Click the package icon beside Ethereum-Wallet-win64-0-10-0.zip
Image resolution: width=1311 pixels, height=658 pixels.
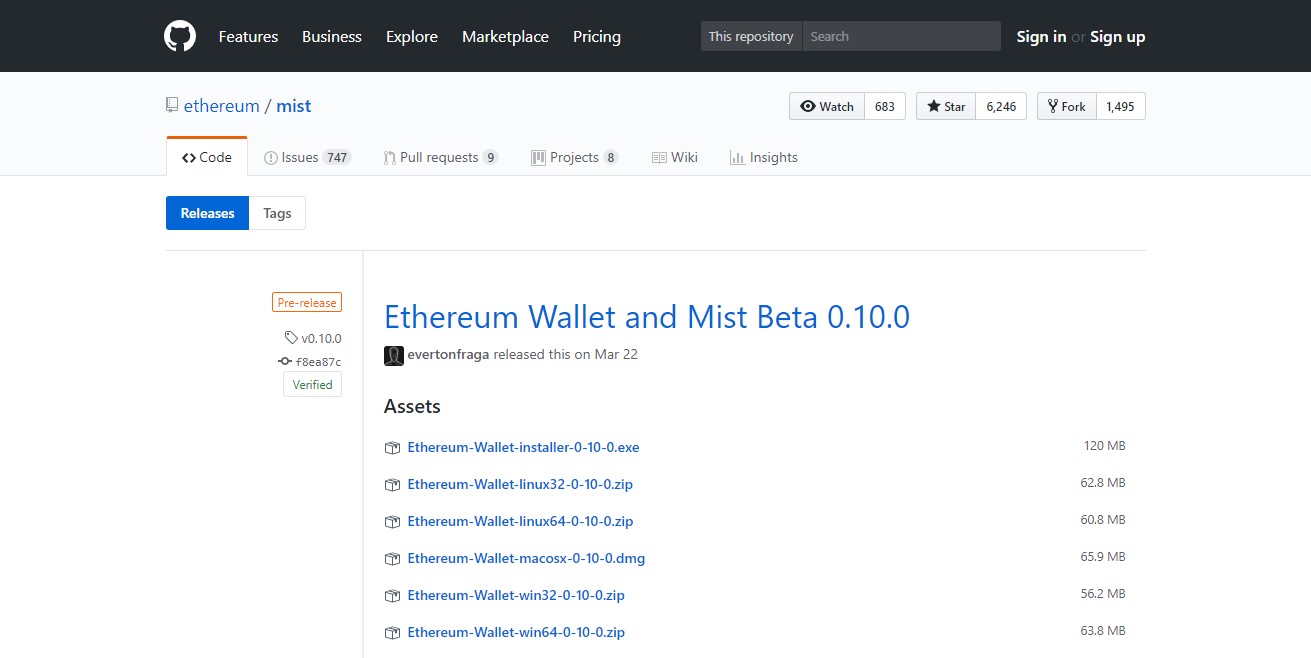pos(393,633)
